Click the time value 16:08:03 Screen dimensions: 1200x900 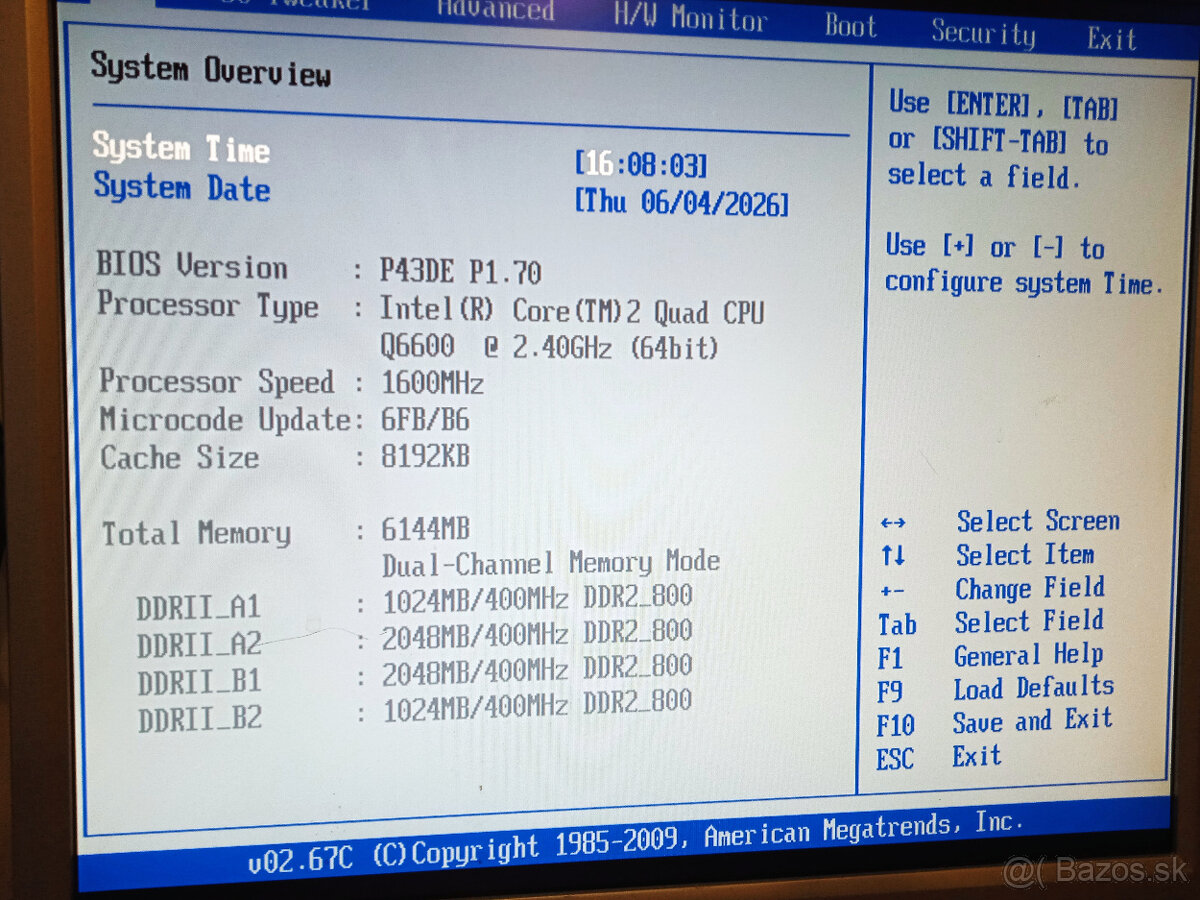click(x=641, y=164)
